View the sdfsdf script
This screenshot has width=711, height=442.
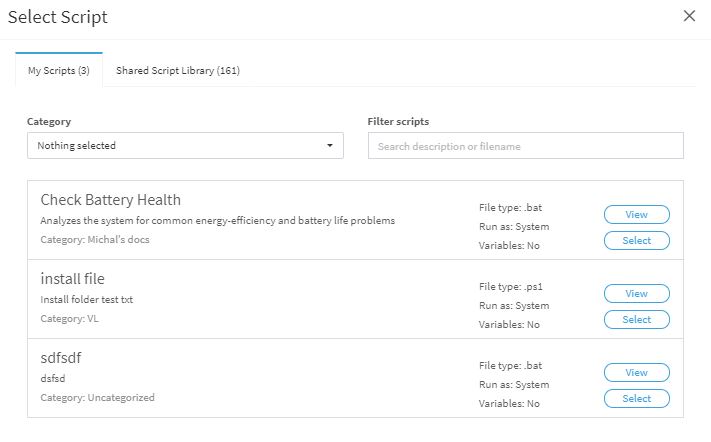(637, 372)
